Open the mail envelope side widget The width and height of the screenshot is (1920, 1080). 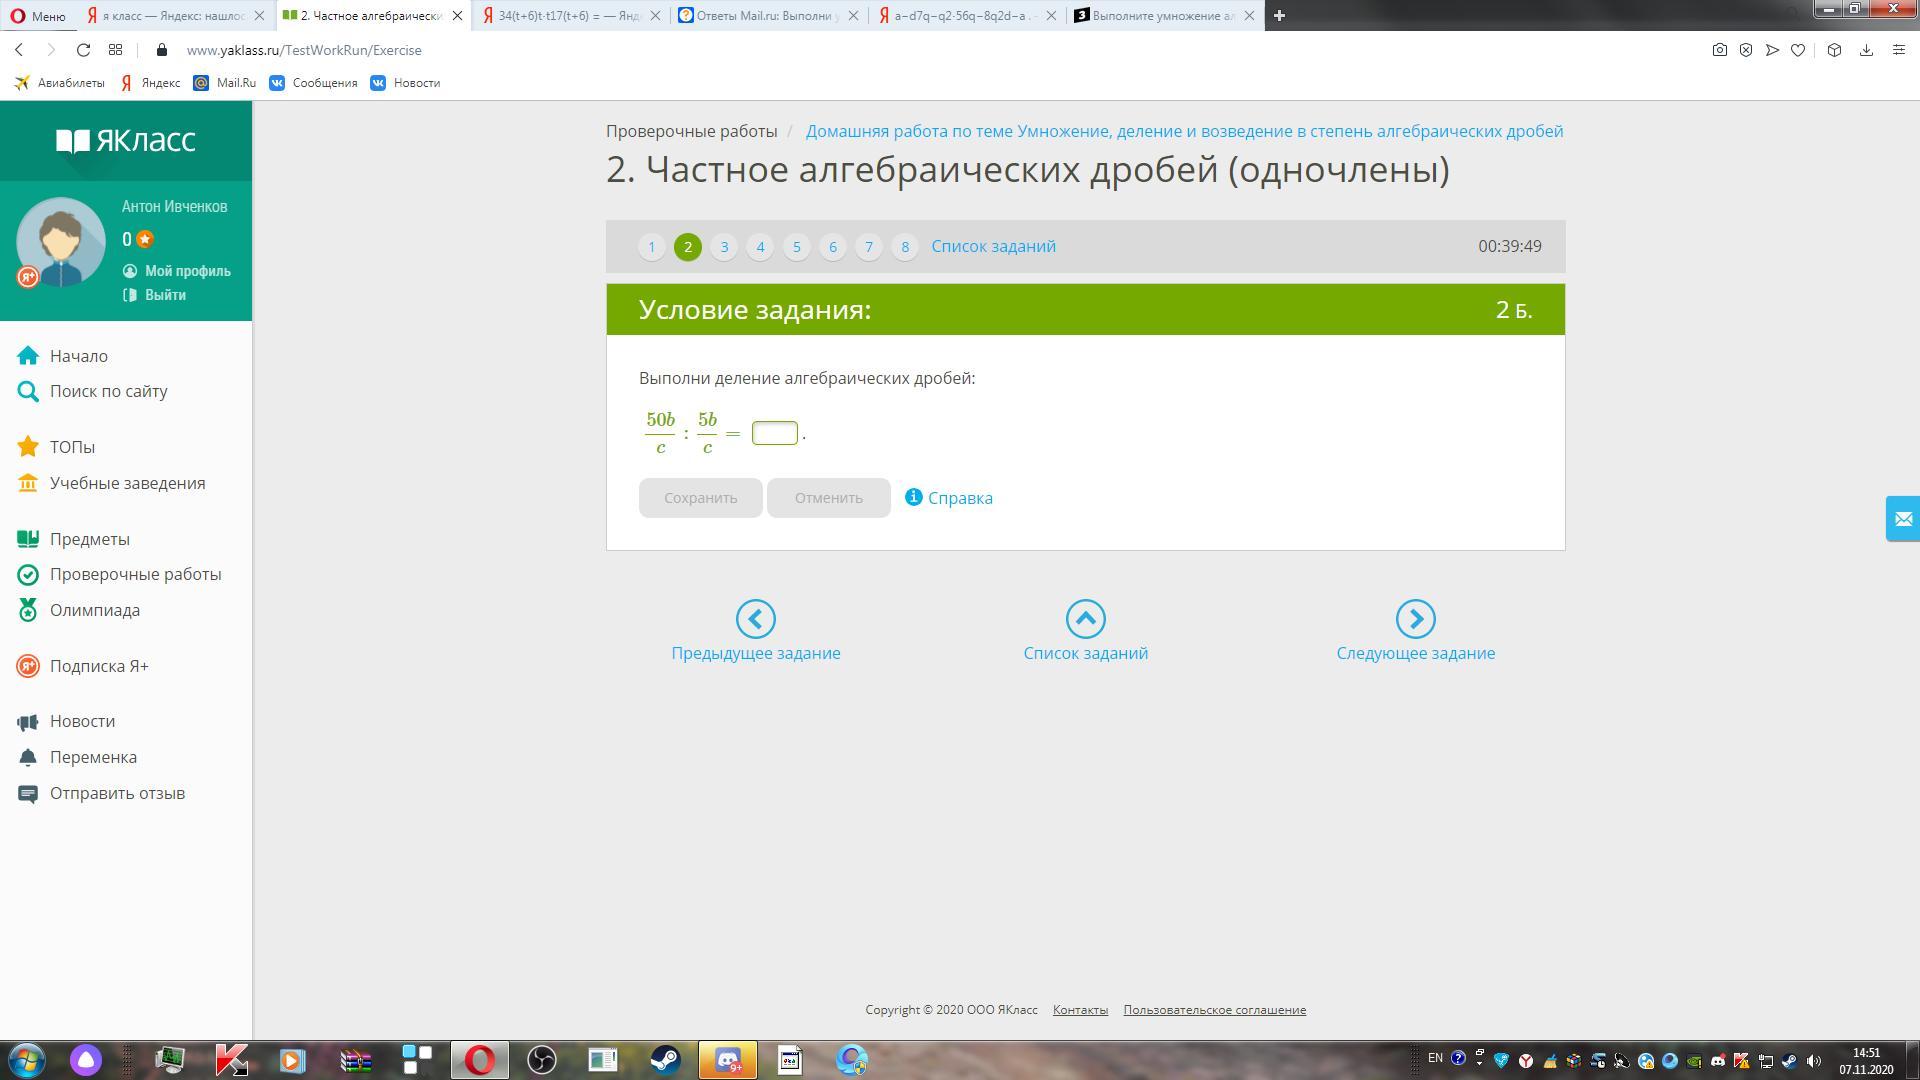[1902, 519]
